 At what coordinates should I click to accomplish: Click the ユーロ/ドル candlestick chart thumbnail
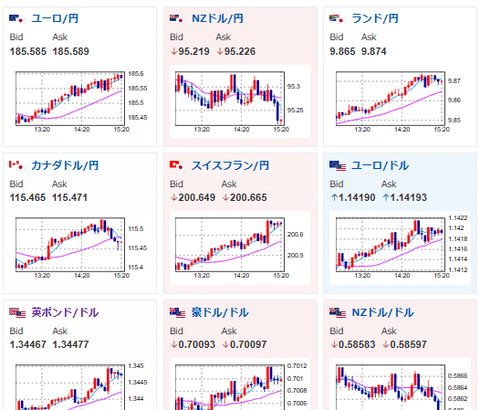pyautogui.click(x=400, y=248)
